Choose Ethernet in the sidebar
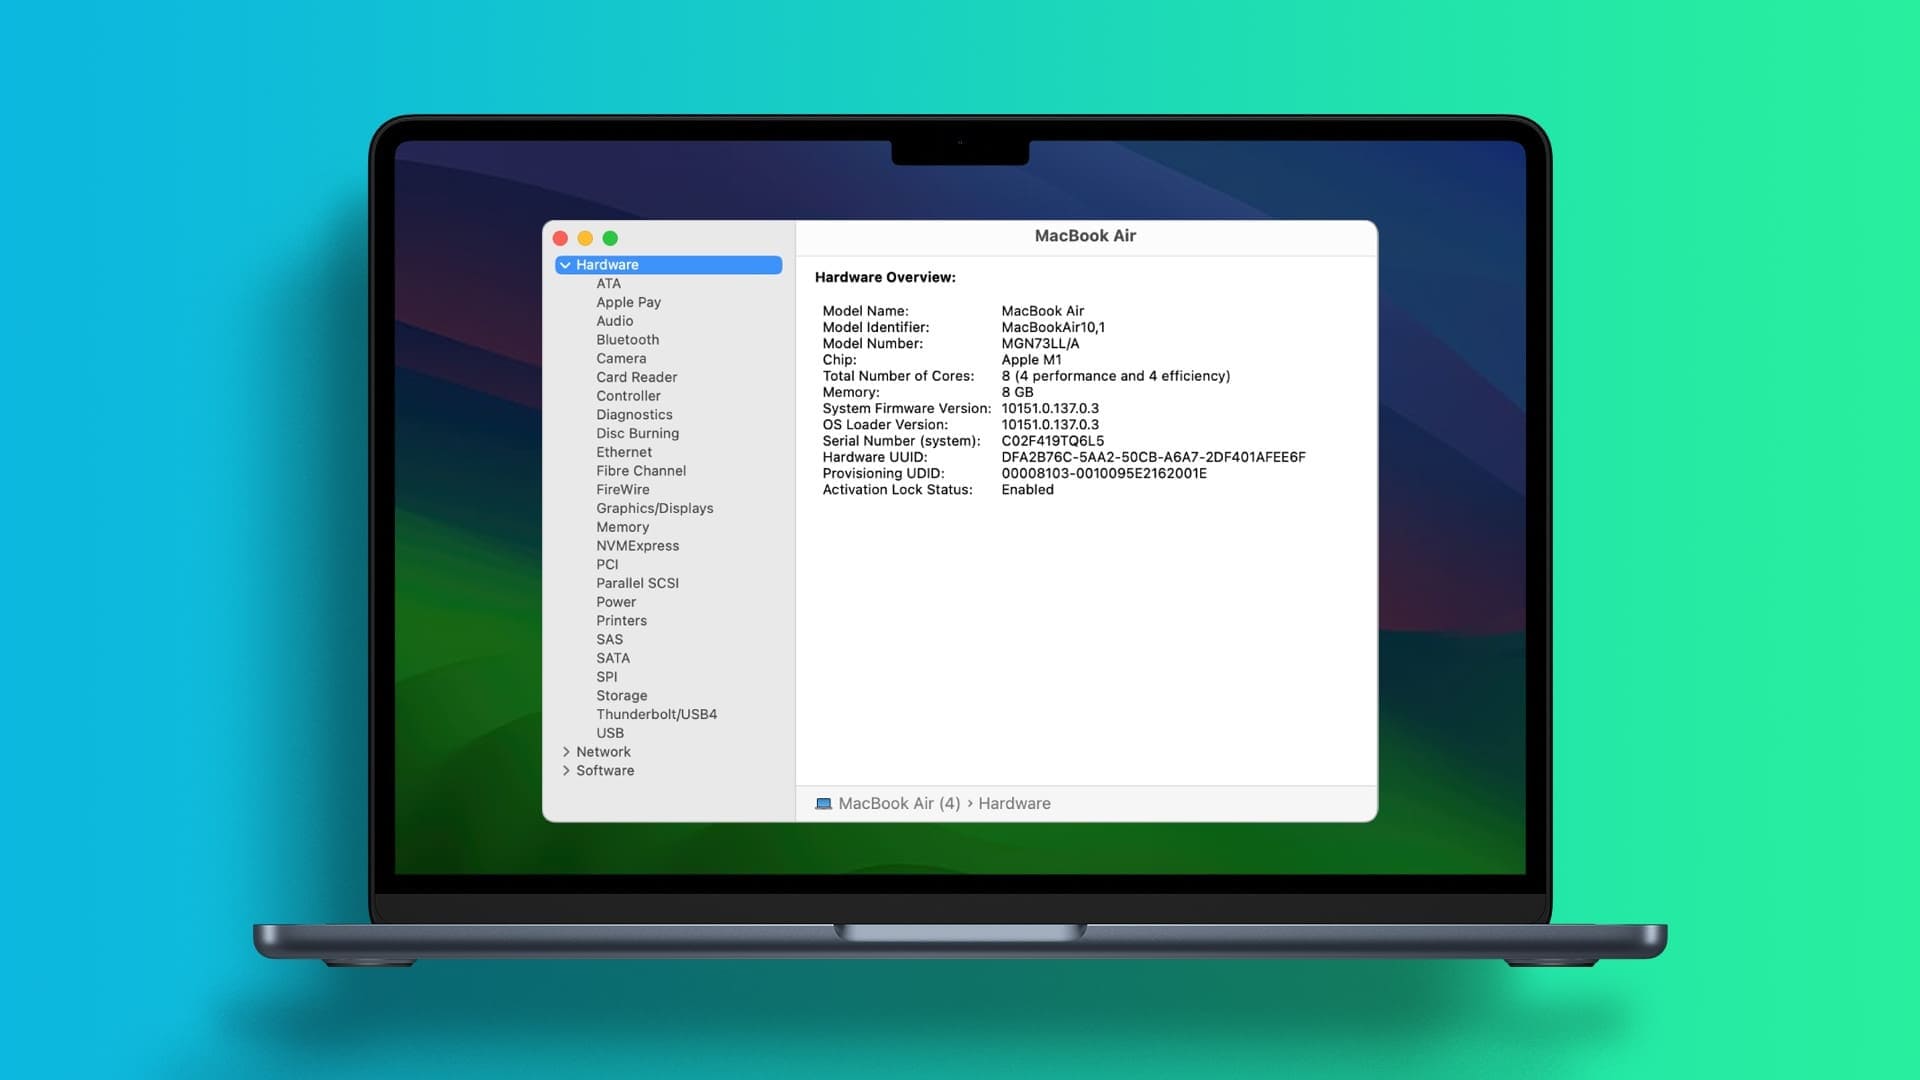This screenshot has width=1920, height=1080. coord(624,452)
